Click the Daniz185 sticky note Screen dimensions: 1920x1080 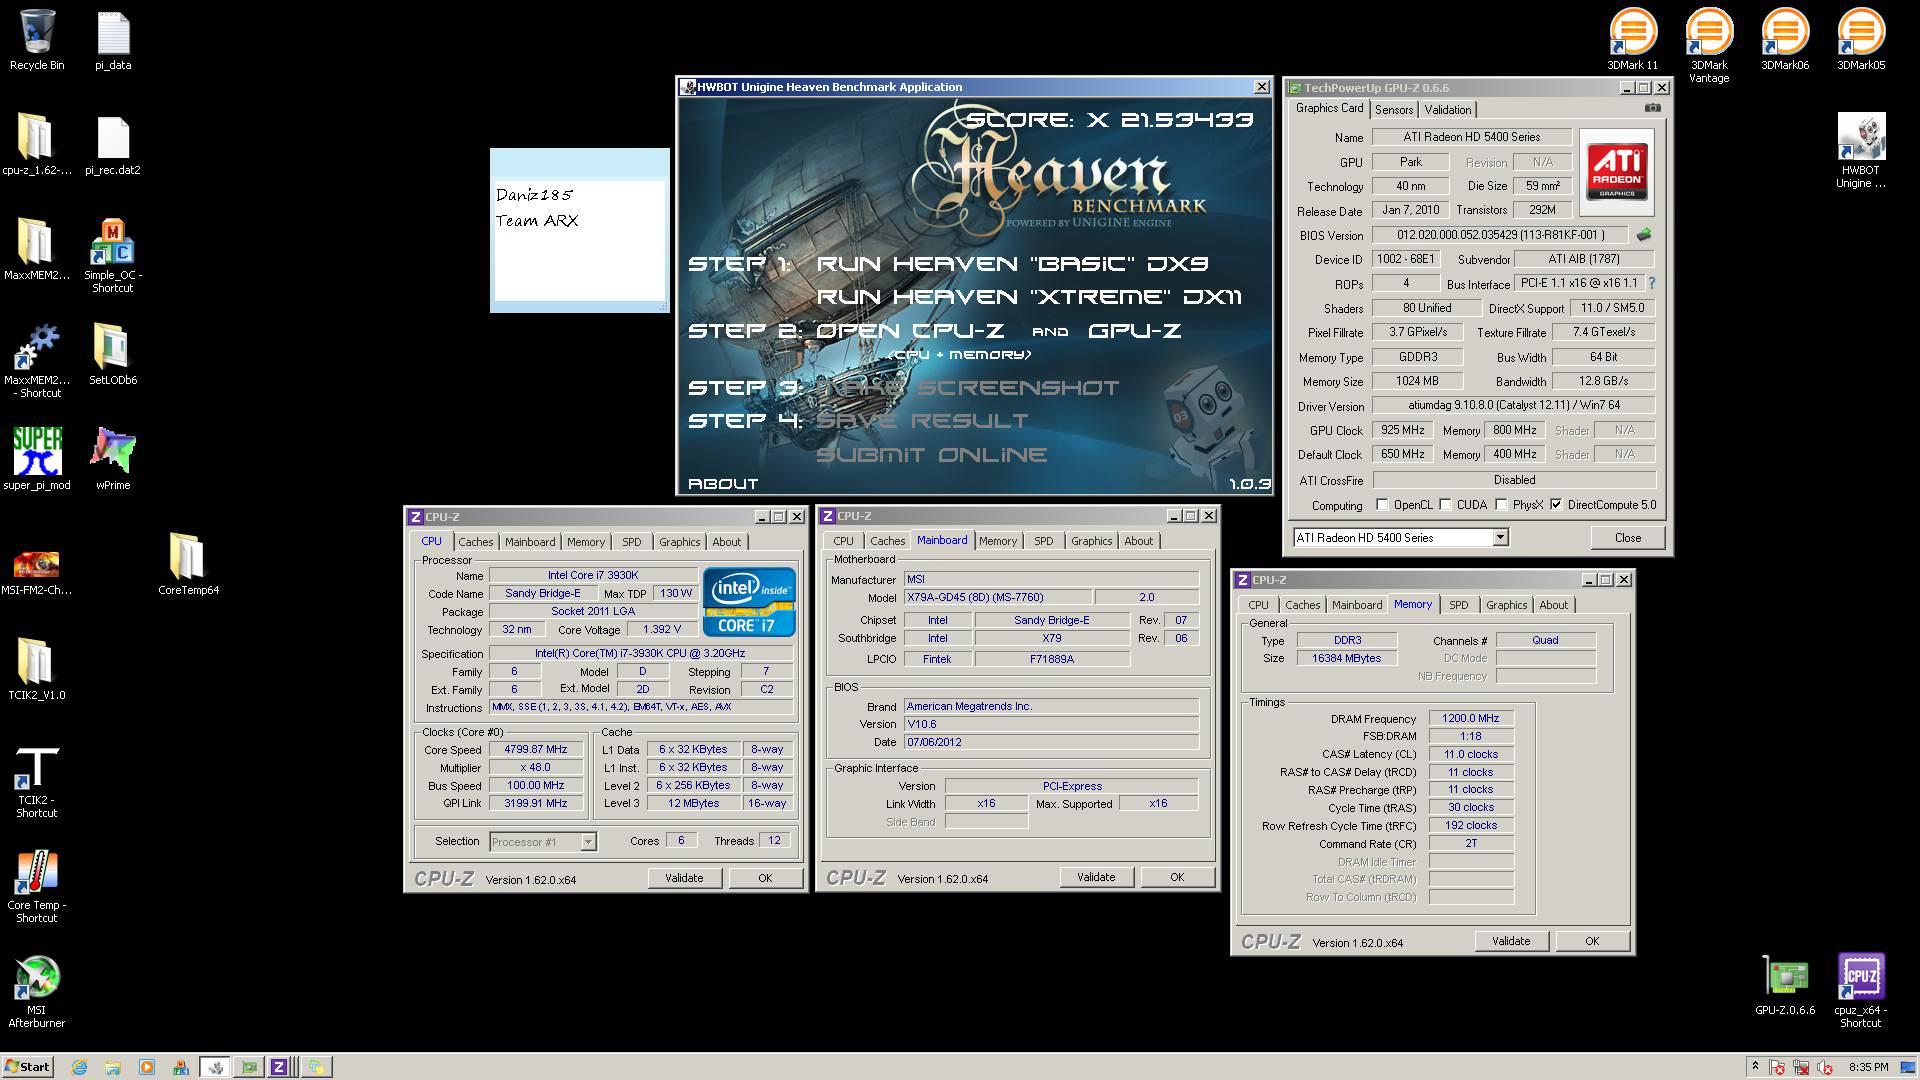click(x=580, y=230)
